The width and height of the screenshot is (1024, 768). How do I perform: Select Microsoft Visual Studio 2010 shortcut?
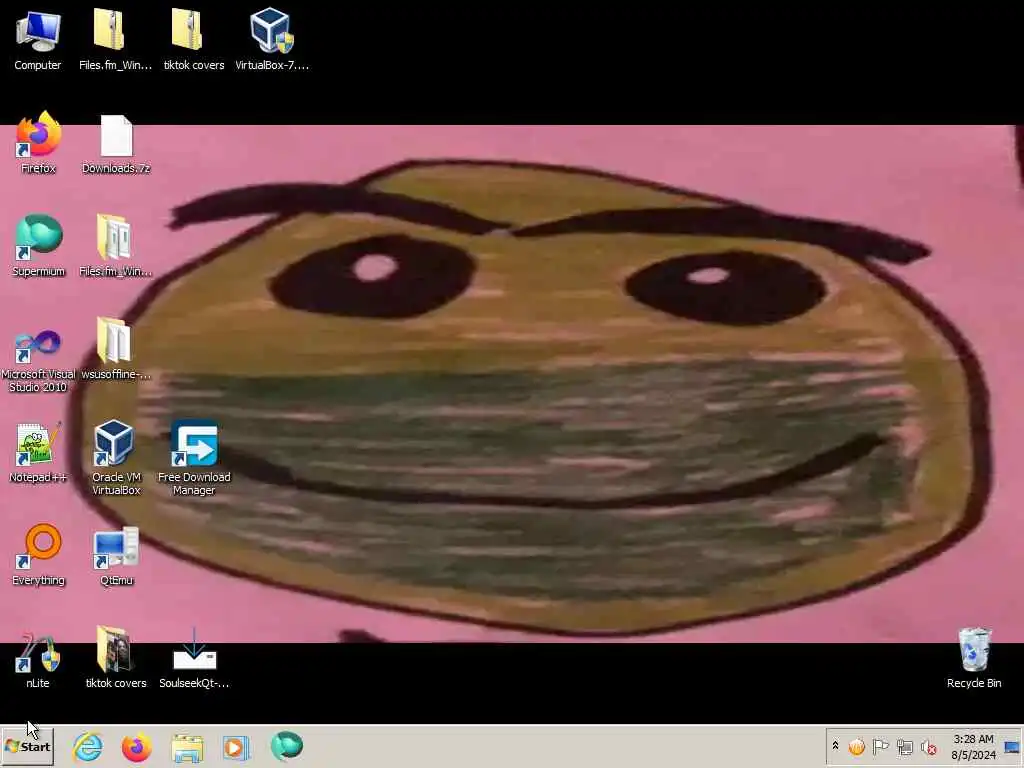[x=38, y=360]
